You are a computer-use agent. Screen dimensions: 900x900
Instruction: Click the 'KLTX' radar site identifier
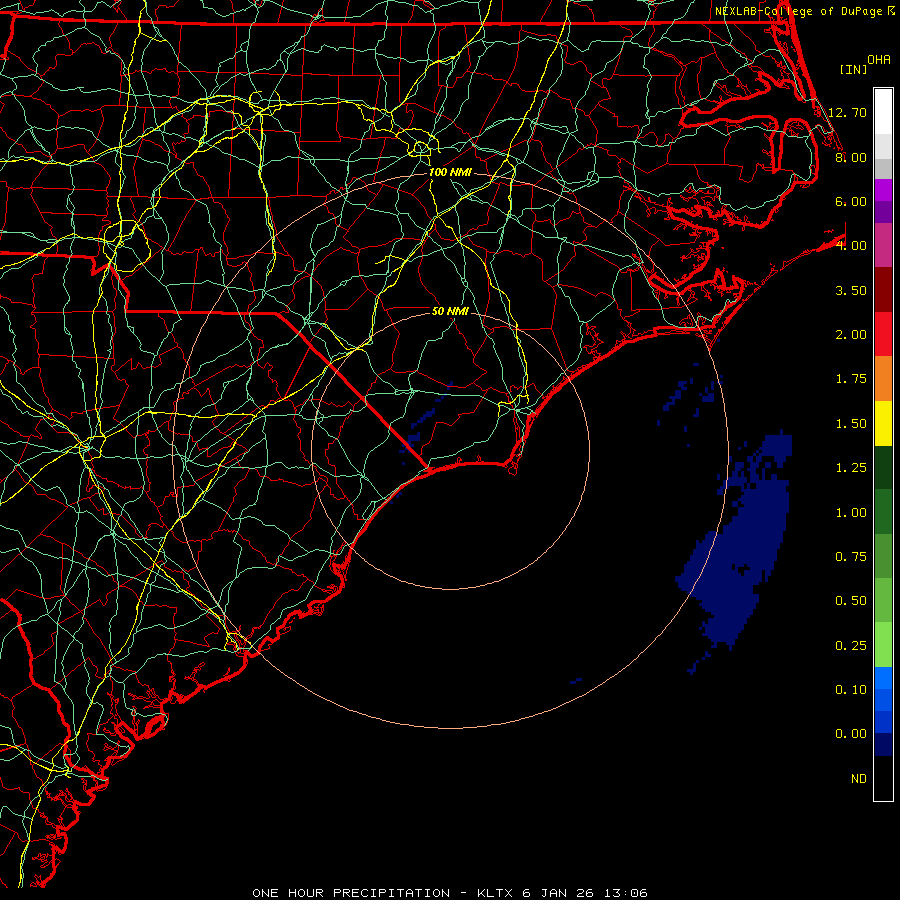click(495, 893)
